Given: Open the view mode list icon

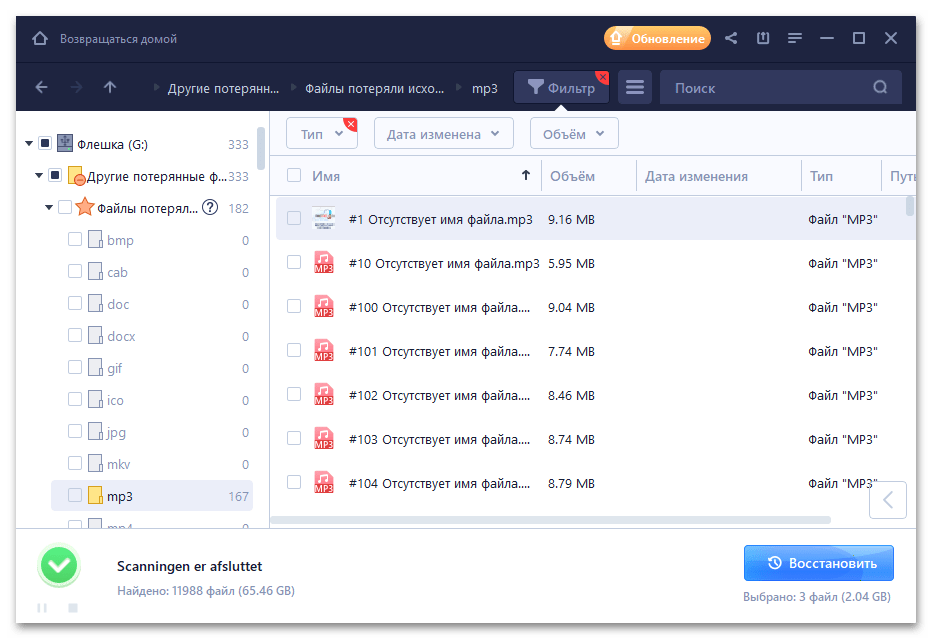Looking at the screenshot, I should [x=635, y=88].
